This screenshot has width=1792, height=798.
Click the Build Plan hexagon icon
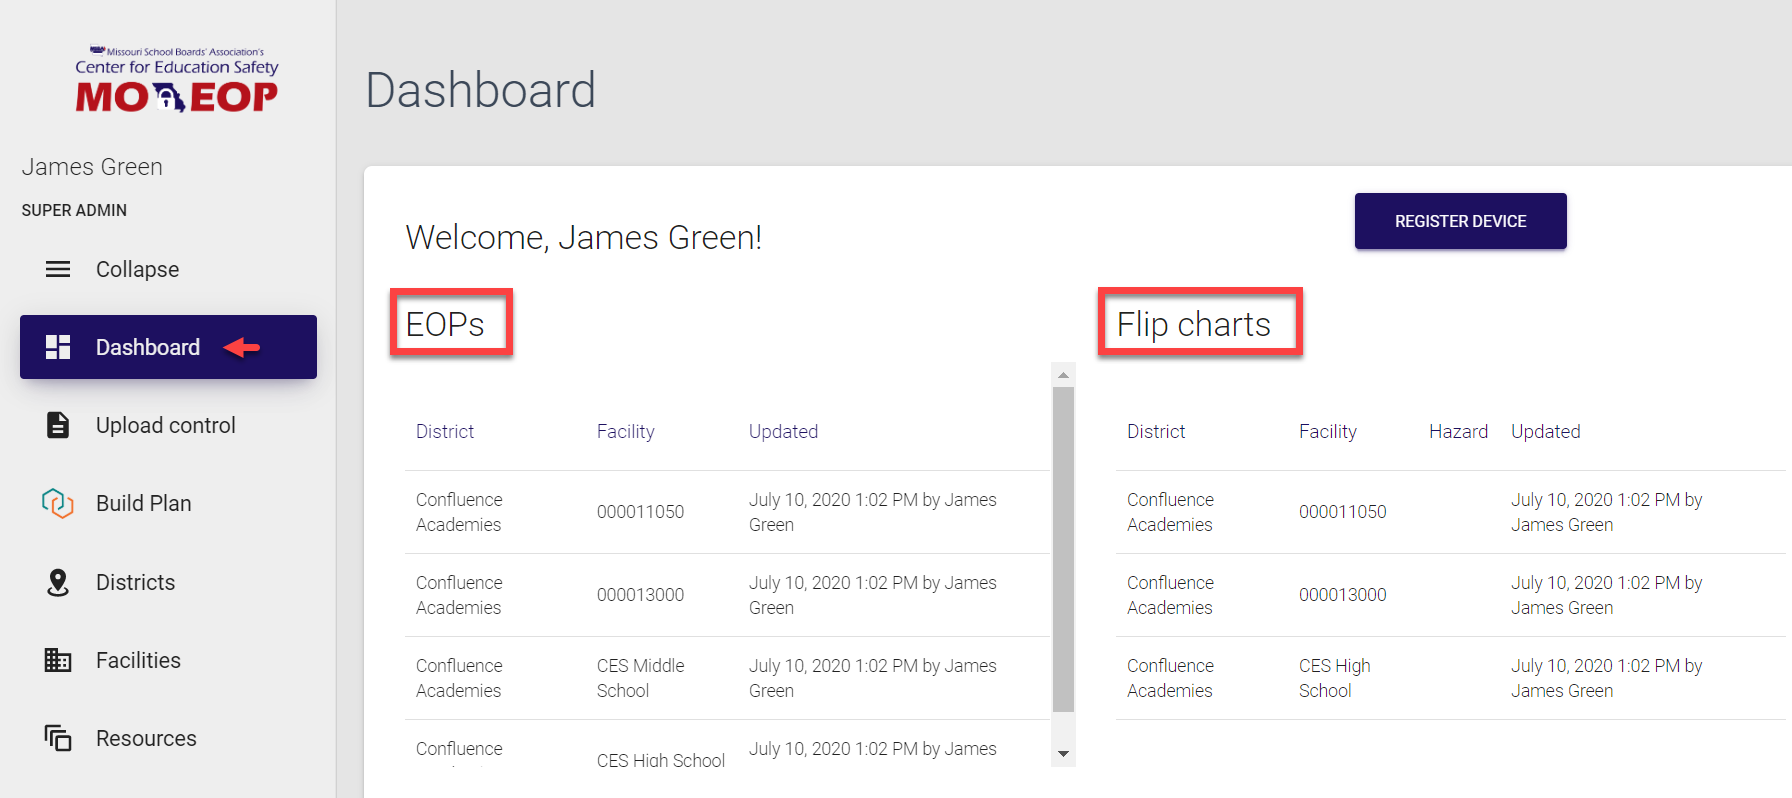[x=58, y=503]
